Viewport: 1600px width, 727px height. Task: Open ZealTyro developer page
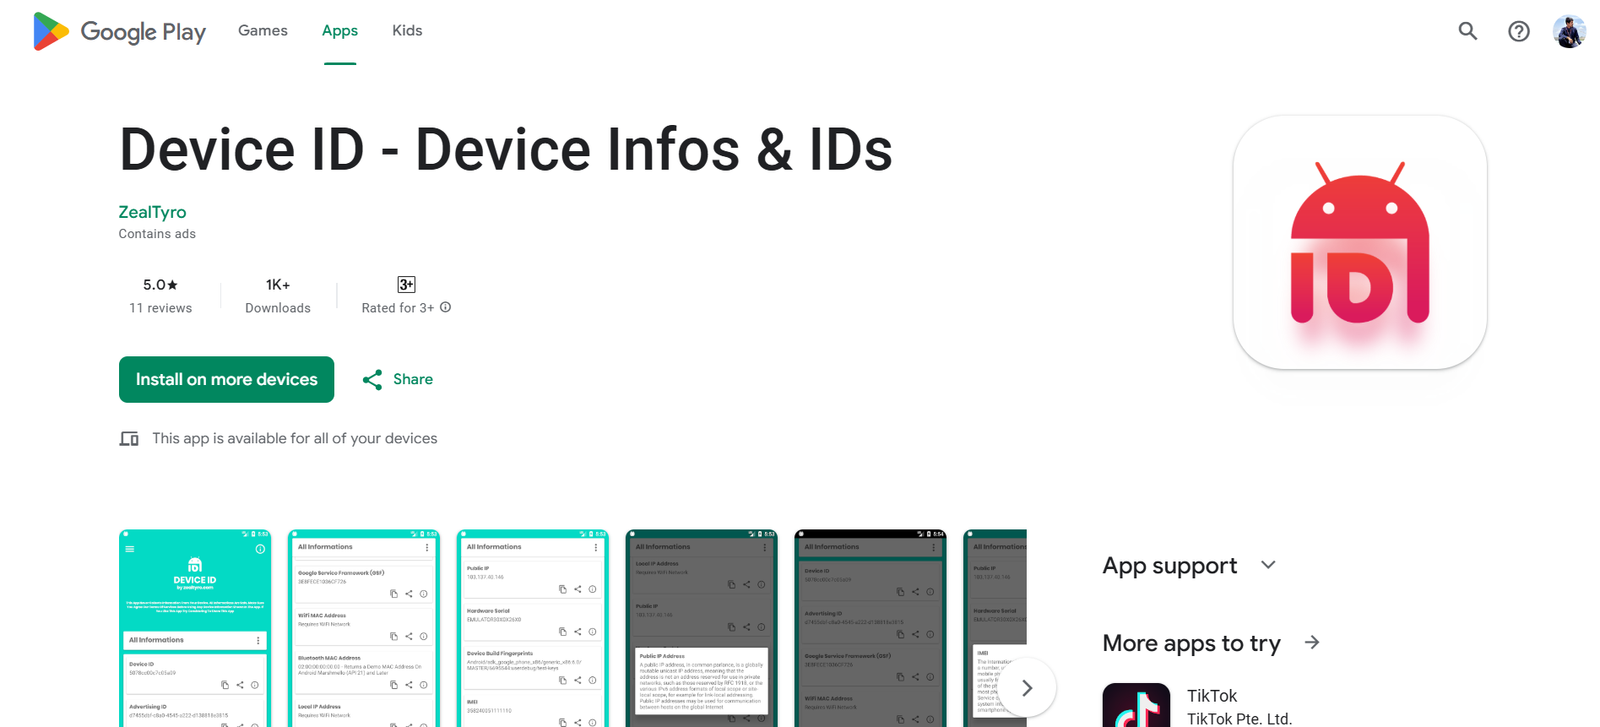tap(152, 212)
